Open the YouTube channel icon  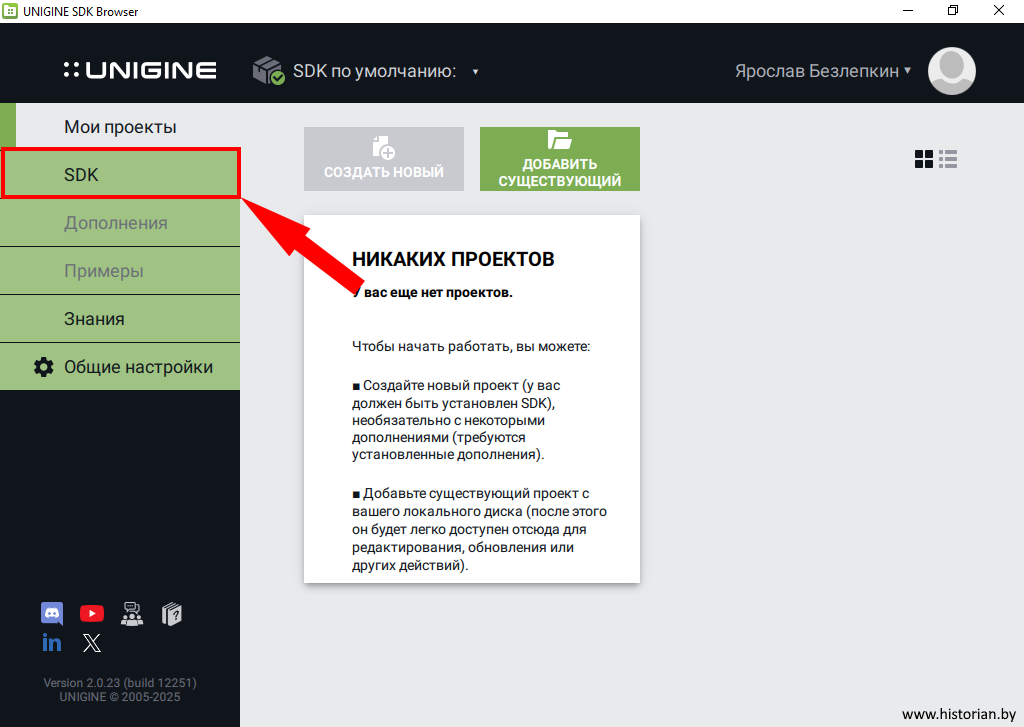(x=92, y=614)
